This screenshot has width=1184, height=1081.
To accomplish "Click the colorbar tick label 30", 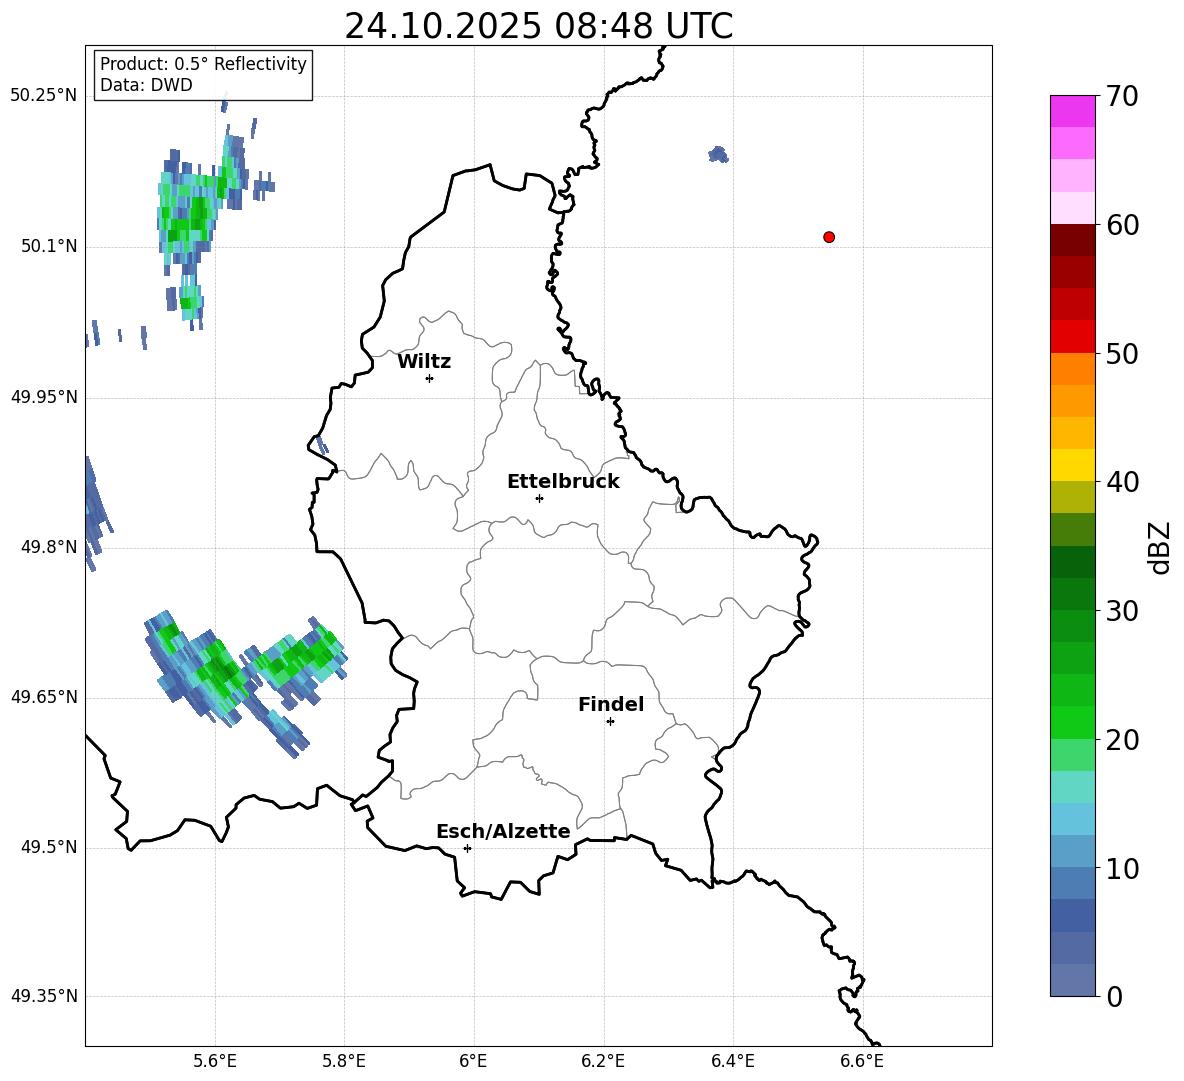I will [1122, 611].
